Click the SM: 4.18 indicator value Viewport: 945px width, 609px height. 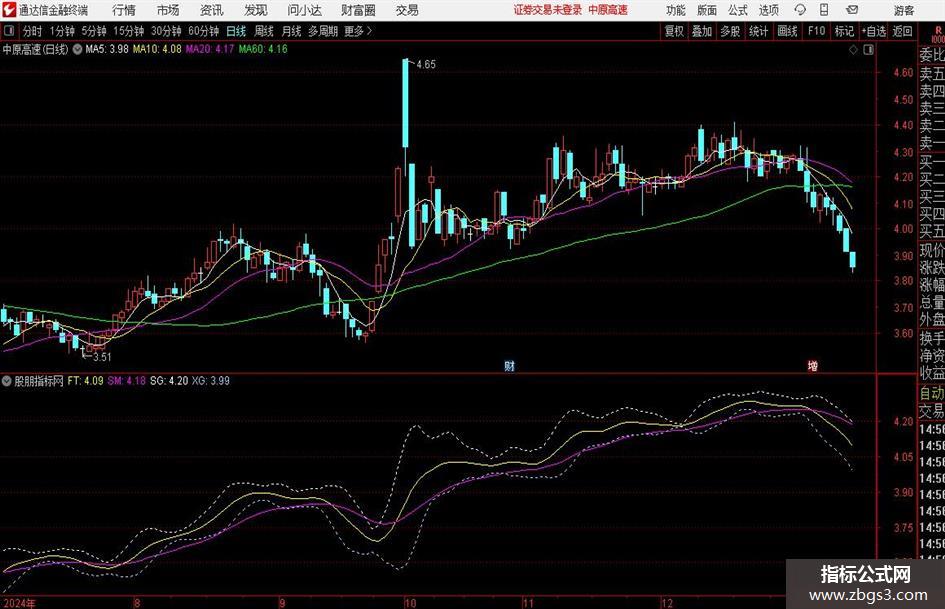127,381
